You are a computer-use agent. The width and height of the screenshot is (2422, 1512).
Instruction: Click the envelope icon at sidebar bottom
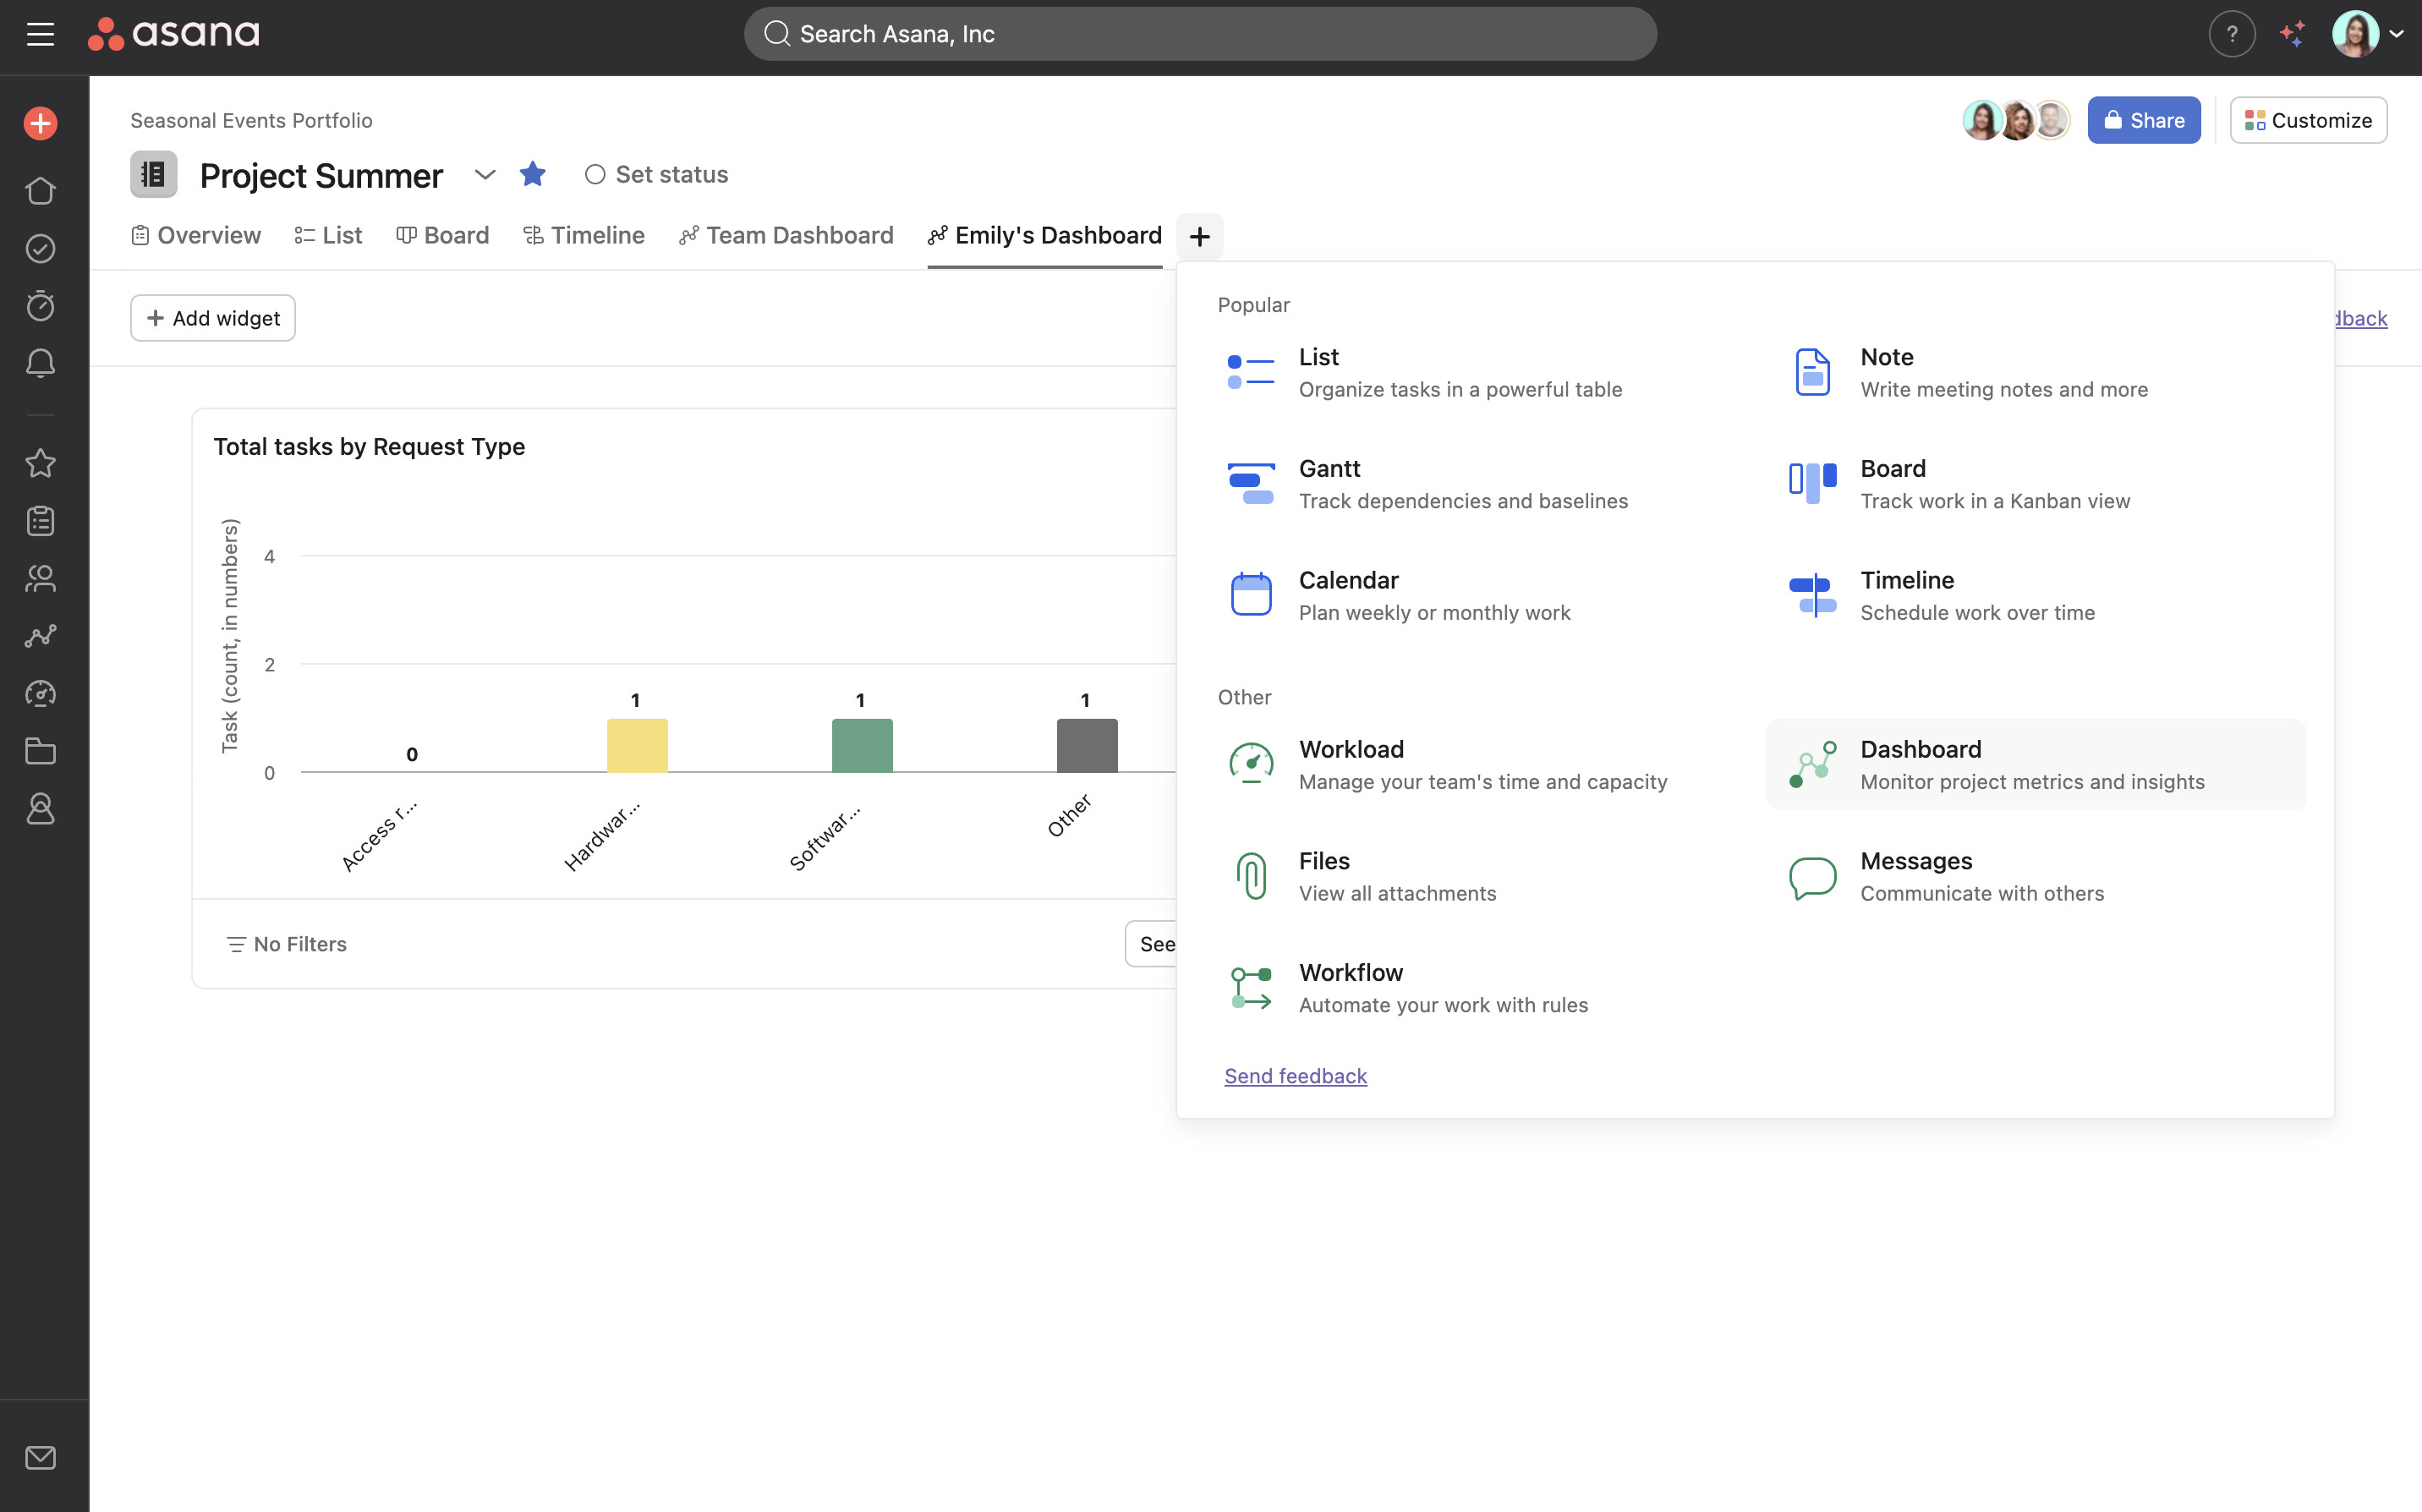pyautogui.click(x=40, y=1457)
